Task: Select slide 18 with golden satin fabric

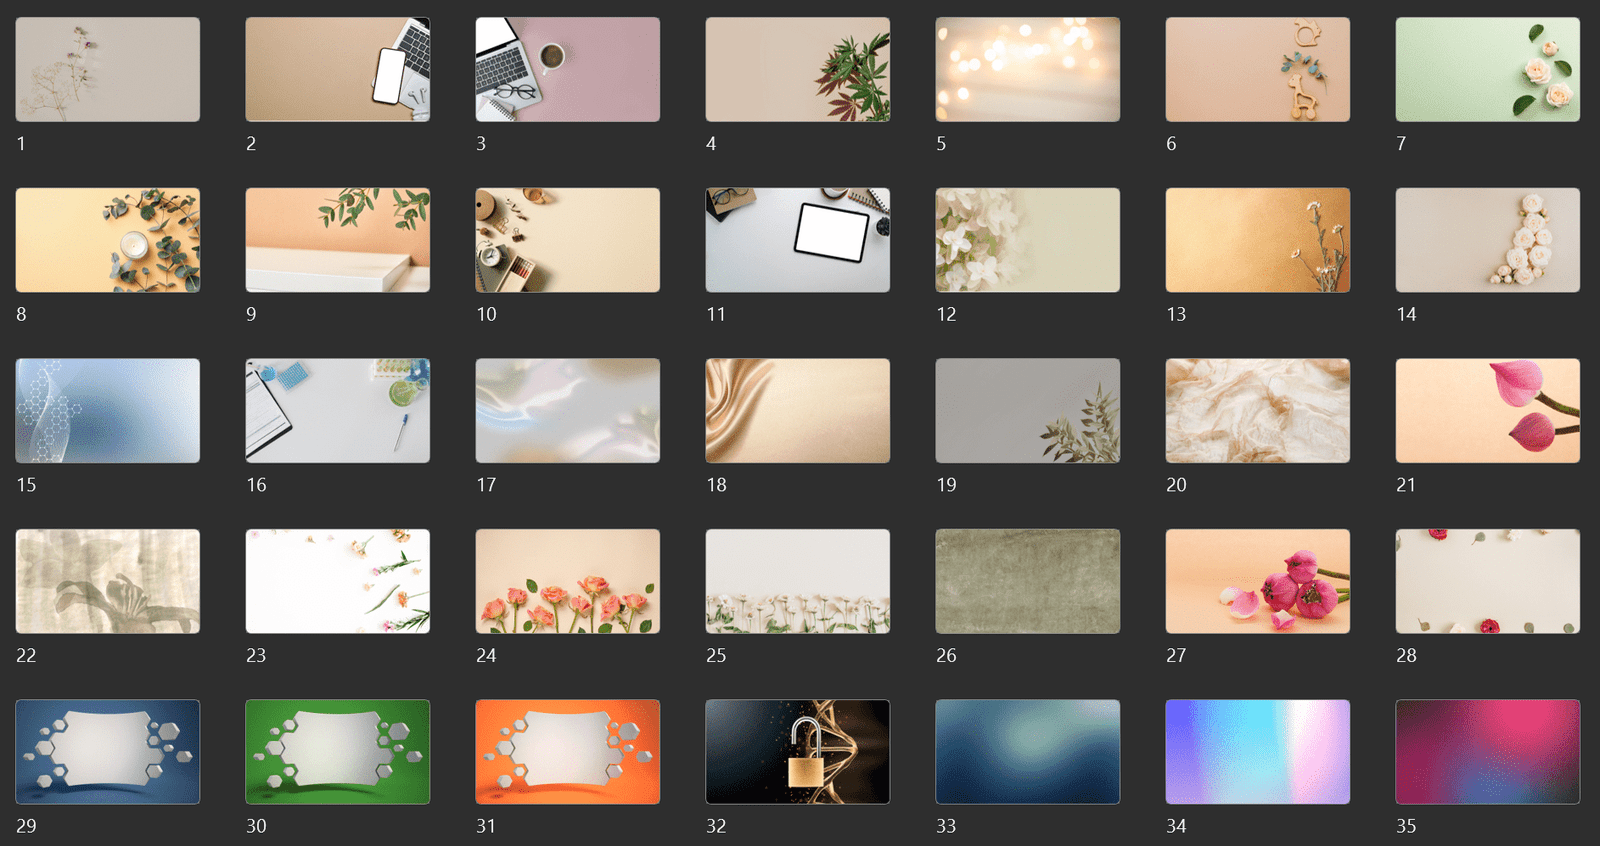Action: click(x=798, y=411)
